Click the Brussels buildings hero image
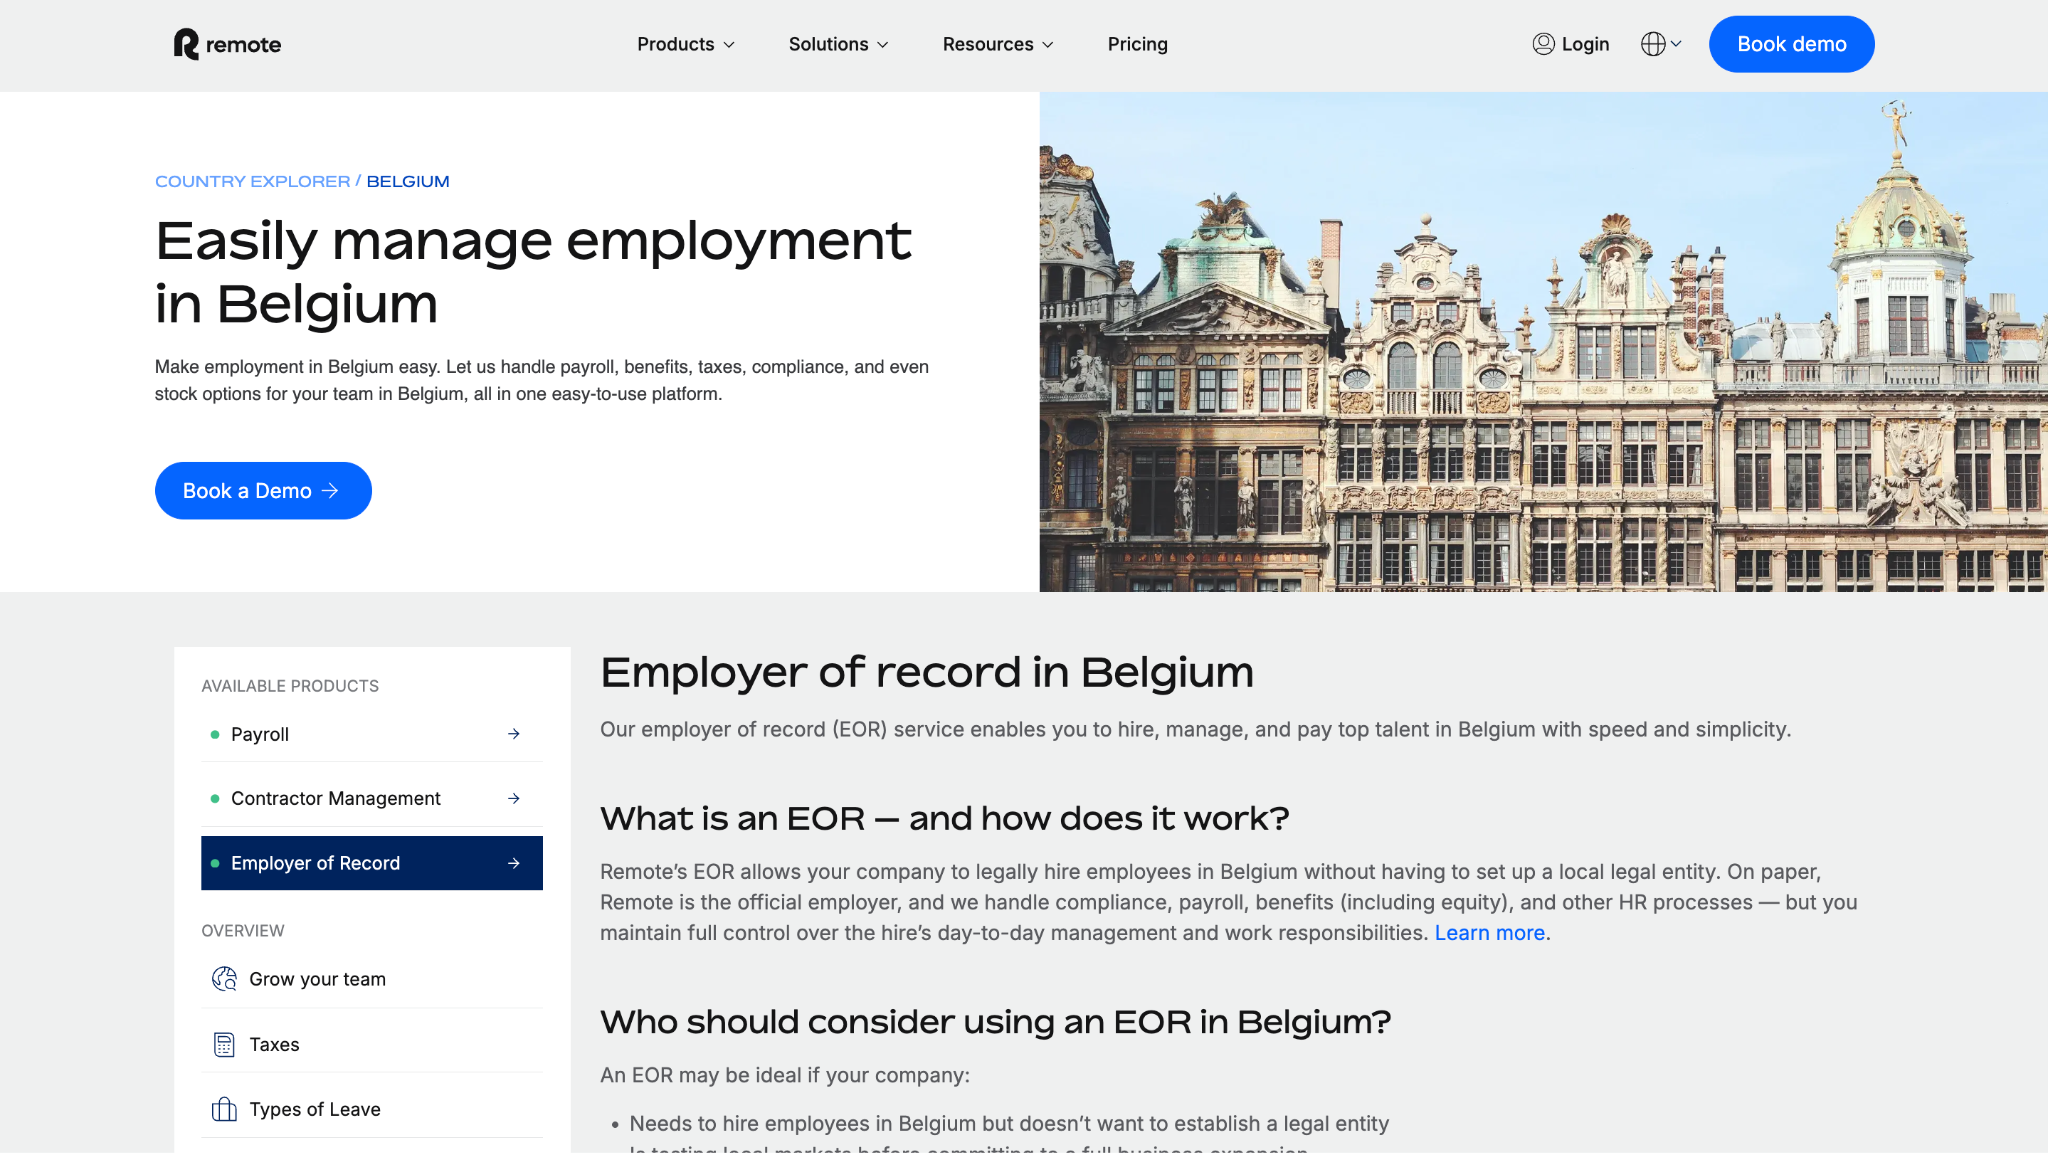 [1543, 342]
